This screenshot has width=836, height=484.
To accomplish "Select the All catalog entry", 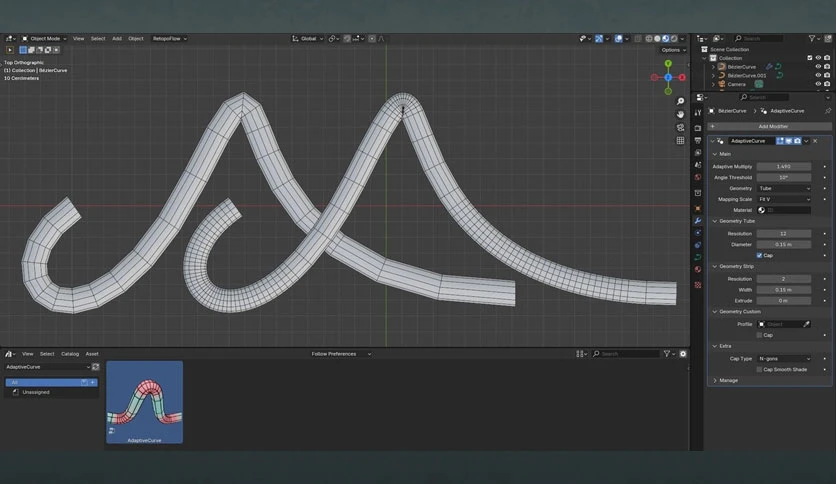I will tap(51, 382).
